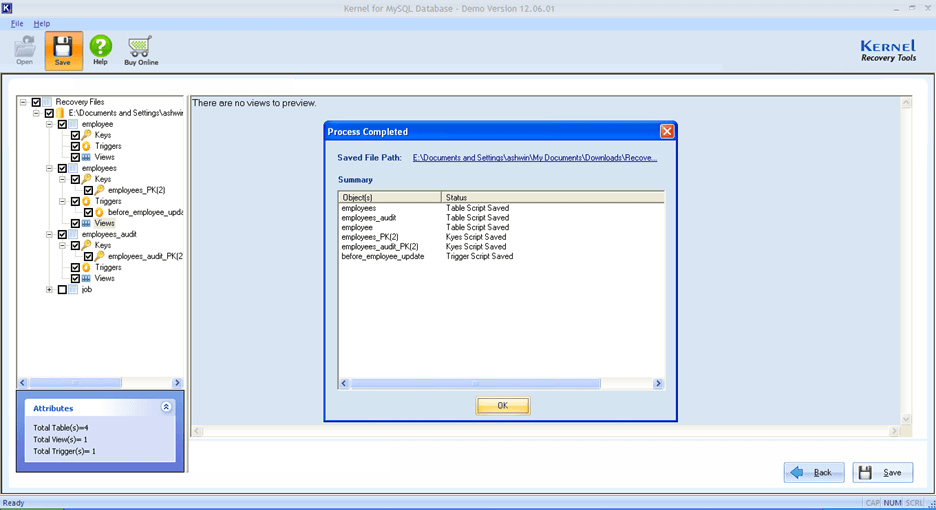This screenshot has height=510, width=936.
Task: Click the job table icon
Action: tap(73, 290)
